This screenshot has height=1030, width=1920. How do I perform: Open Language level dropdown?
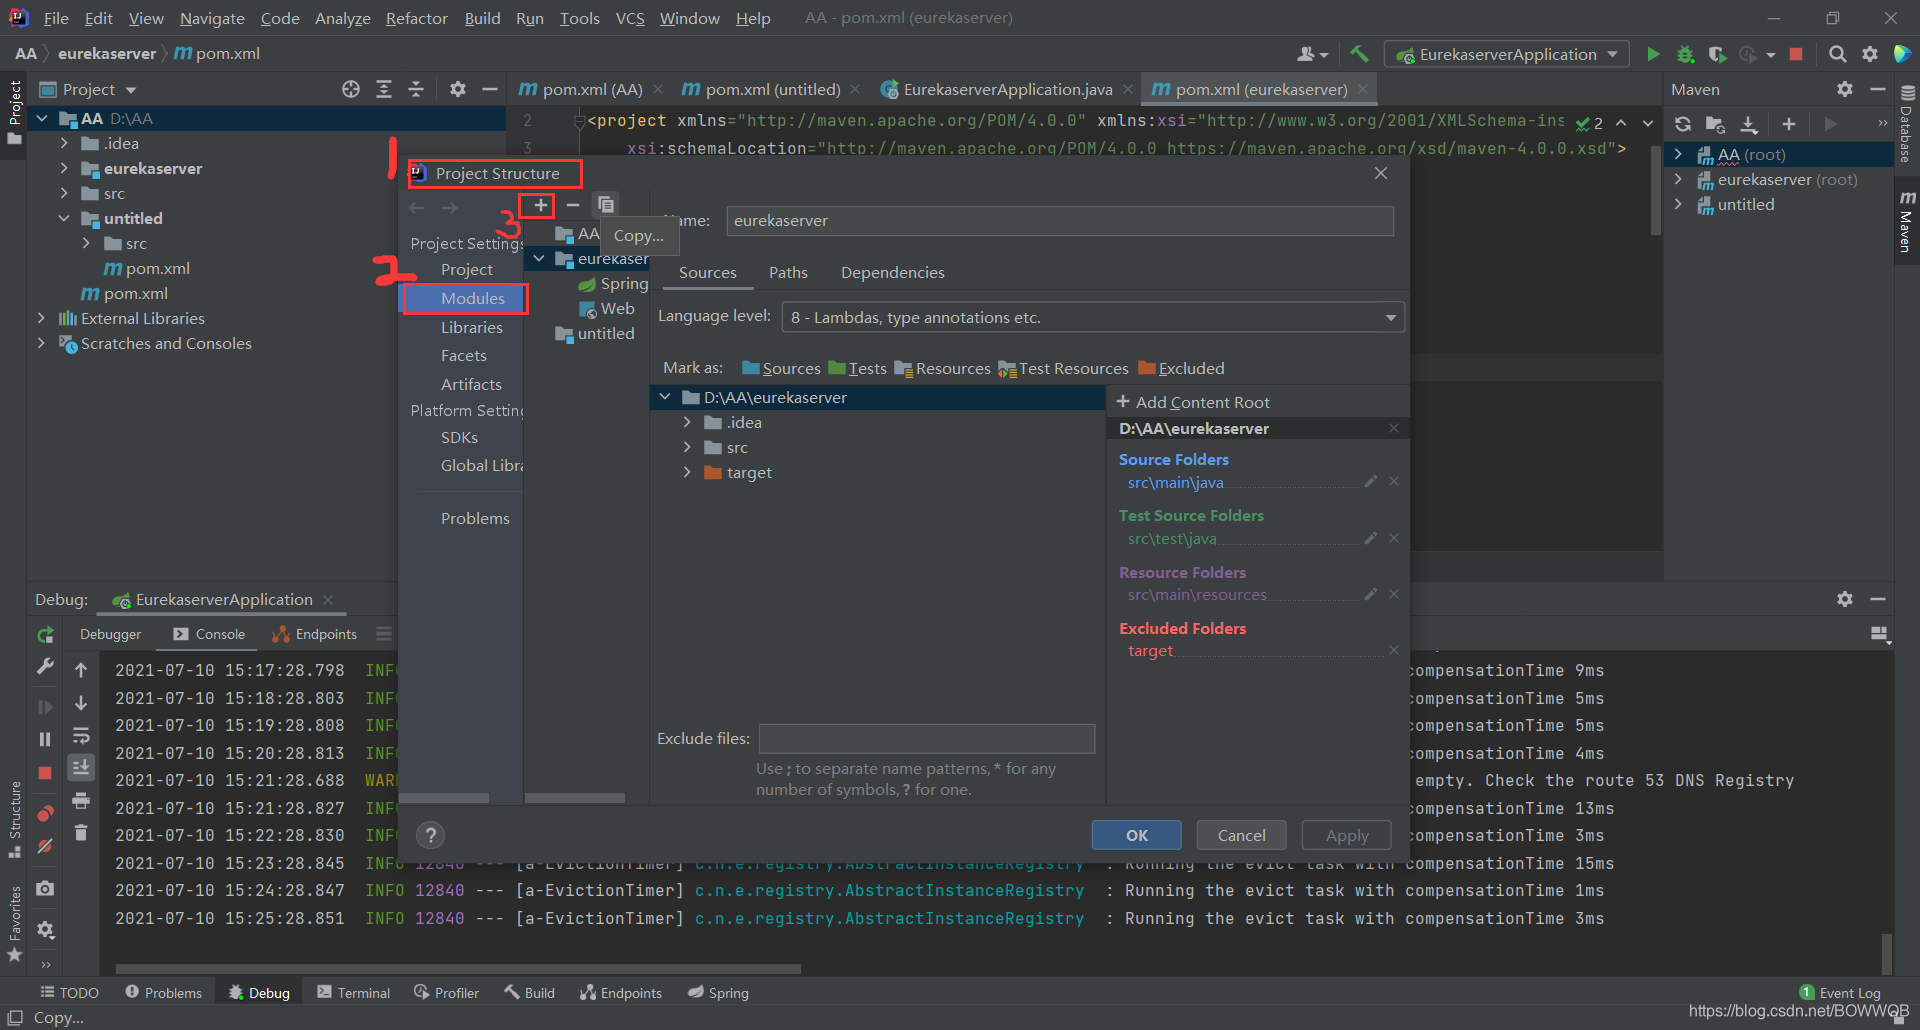point(1092,317)
